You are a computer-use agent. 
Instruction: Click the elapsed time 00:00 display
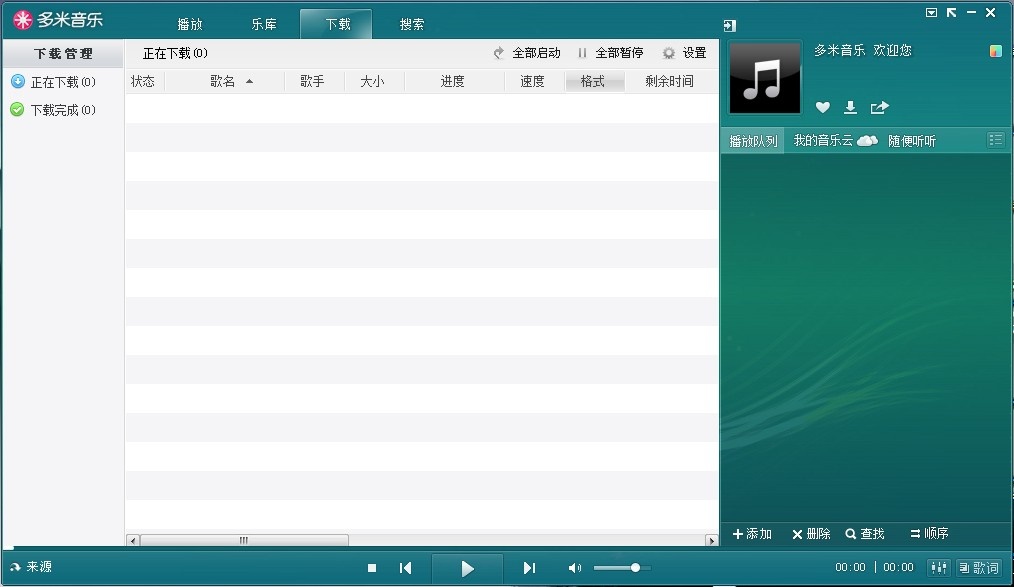click(850, 567)
